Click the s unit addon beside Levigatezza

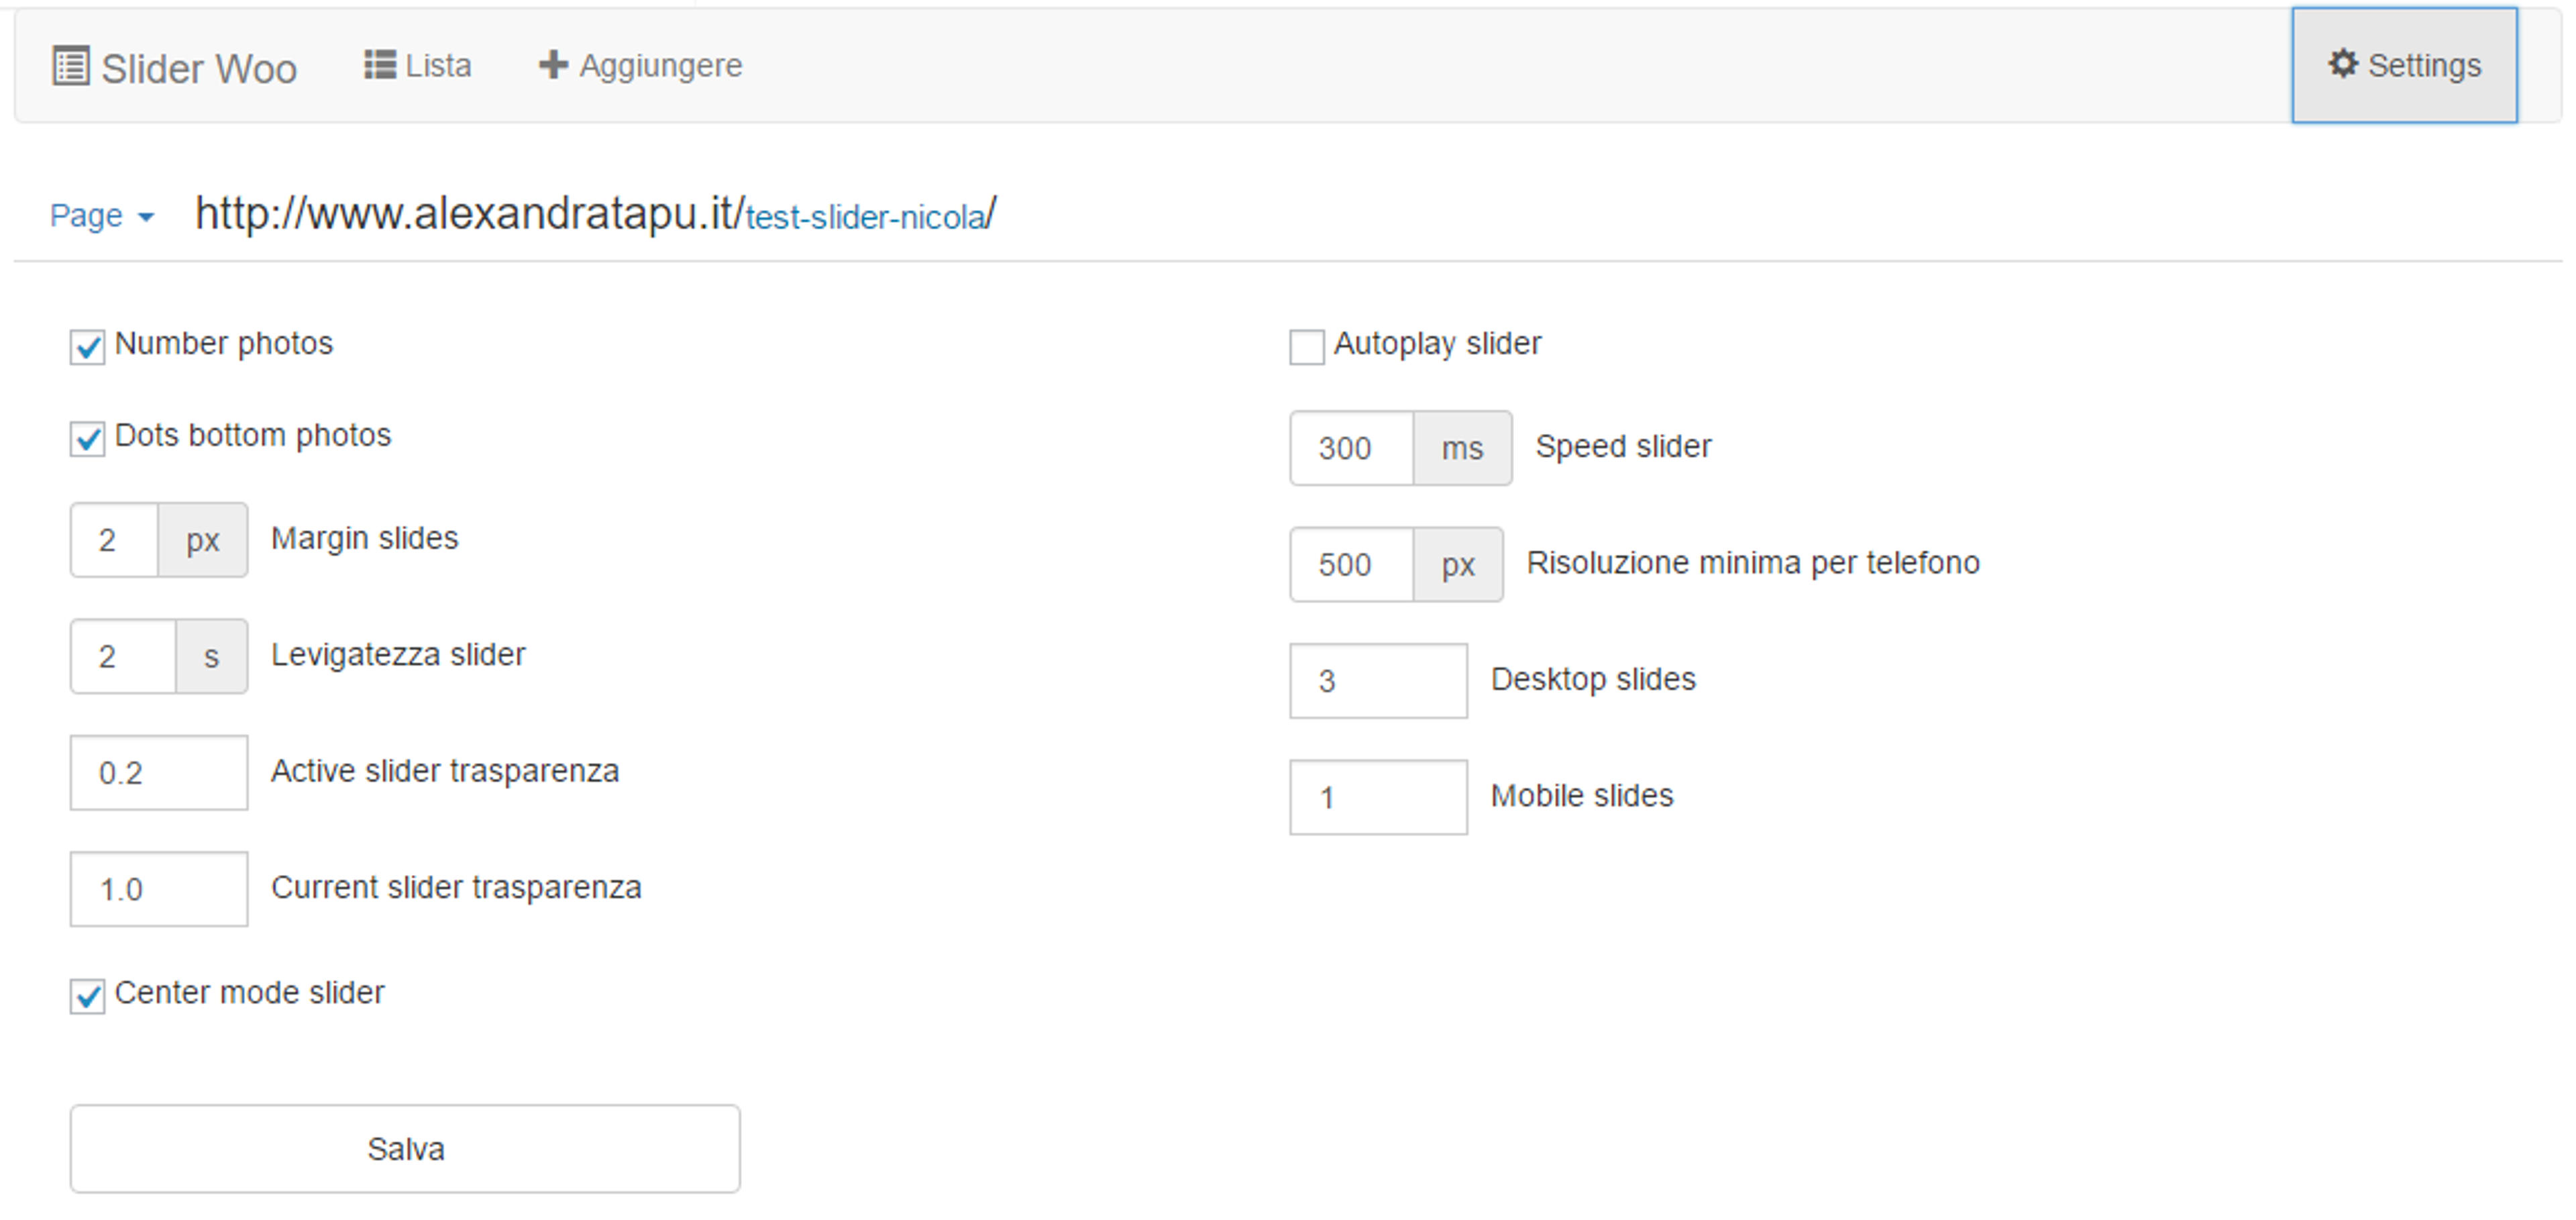(x=211, y=656)
